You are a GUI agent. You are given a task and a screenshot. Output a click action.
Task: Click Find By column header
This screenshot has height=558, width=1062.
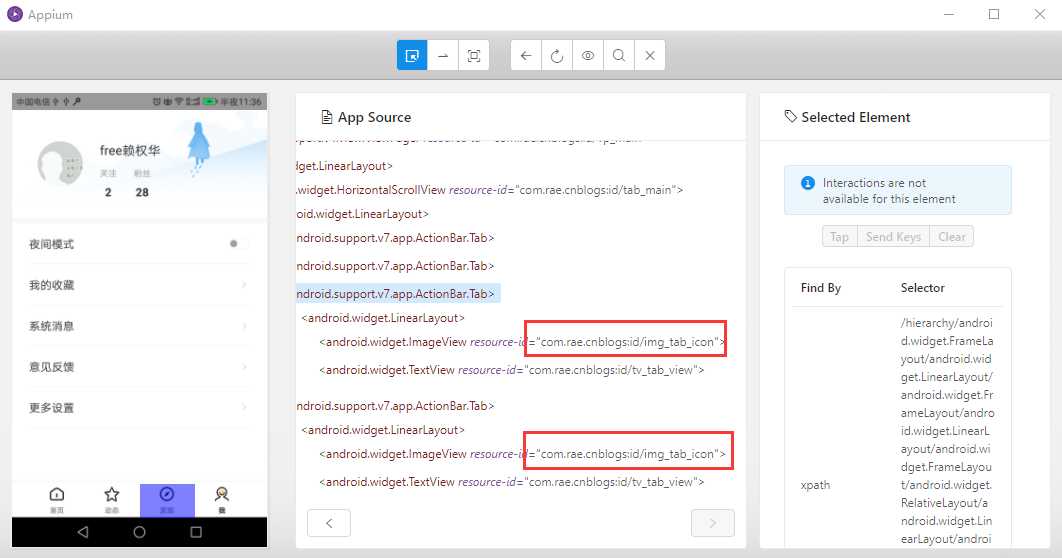click(820, 288)
